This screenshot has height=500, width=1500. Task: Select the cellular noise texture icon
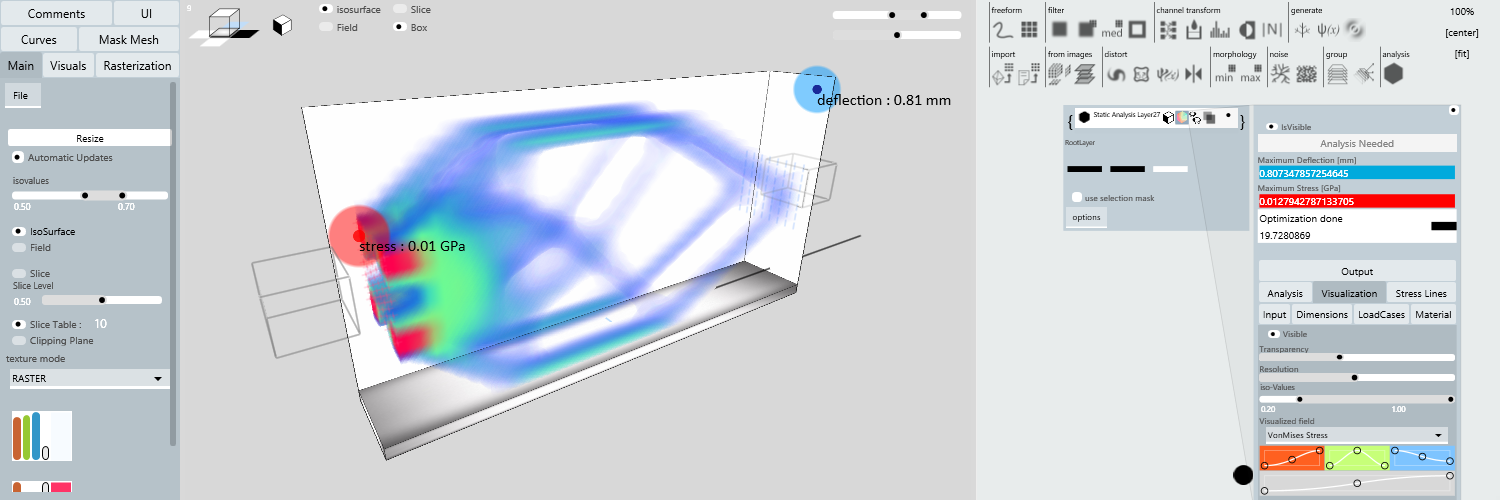(x=1306, y=74)
